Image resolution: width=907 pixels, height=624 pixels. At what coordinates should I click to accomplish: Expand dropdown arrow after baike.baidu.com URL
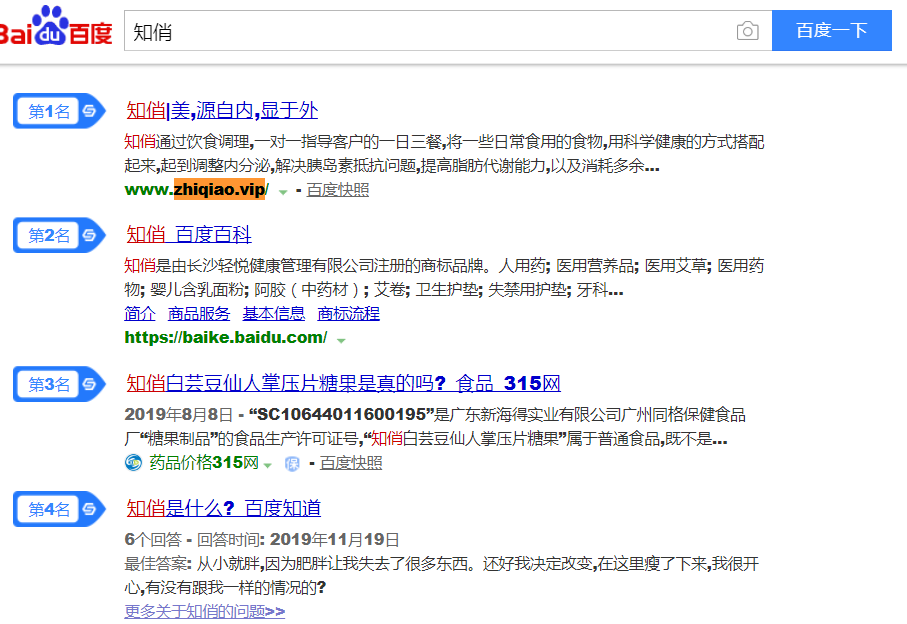[341, 341]
